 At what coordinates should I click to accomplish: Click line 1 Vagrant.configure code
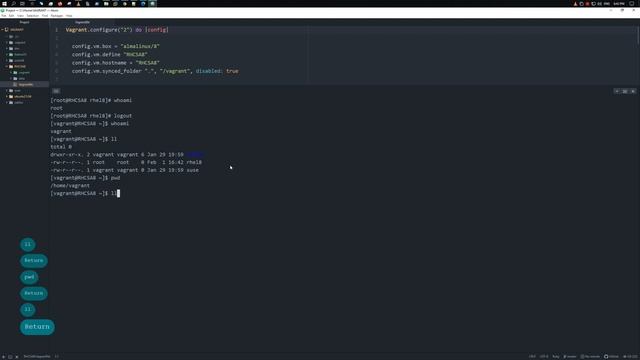tap(117, 30)
